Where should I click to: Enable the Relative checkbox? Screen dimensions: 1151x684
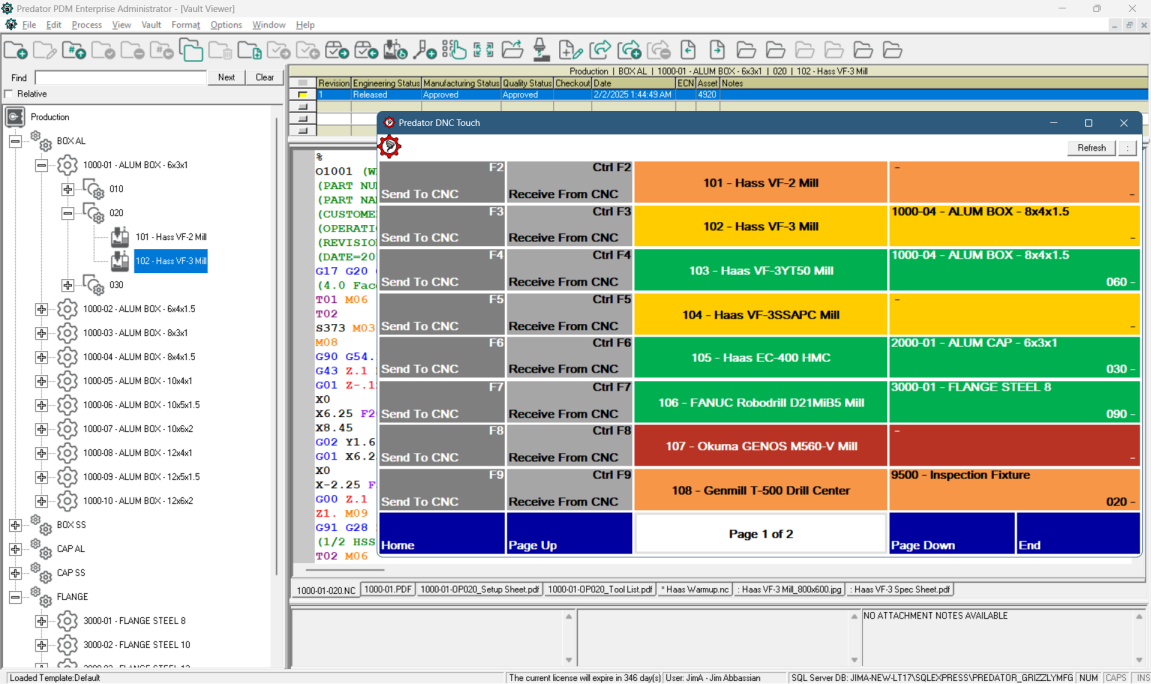coord(8,93)
